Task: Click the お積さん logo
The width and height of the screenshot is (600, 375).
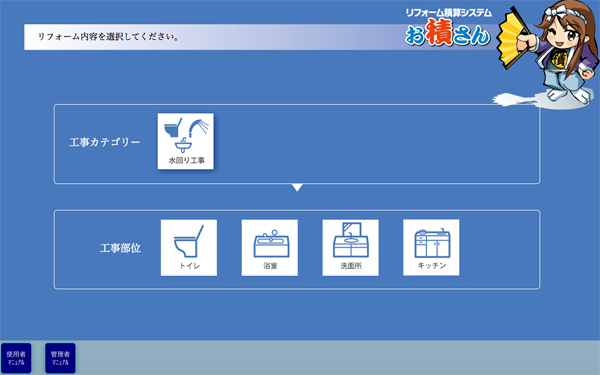Action: [x=448, y=33]
